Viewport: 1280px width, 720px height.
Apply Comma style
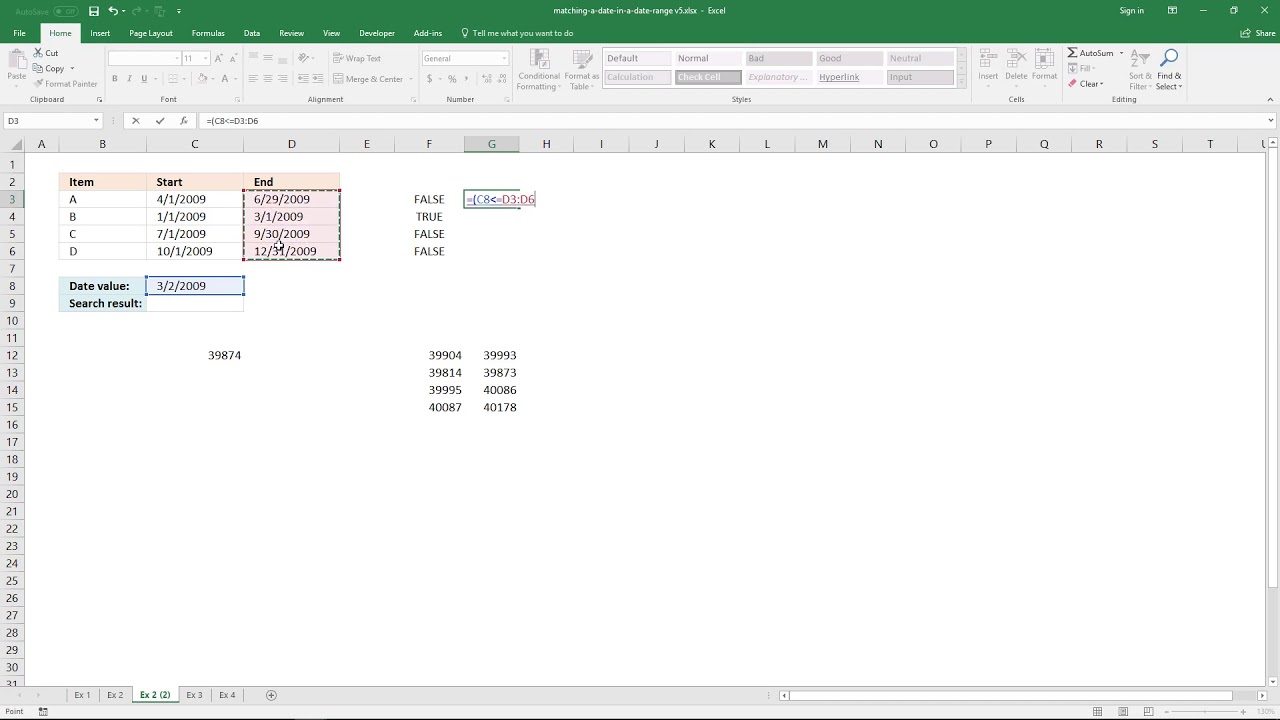467,79
